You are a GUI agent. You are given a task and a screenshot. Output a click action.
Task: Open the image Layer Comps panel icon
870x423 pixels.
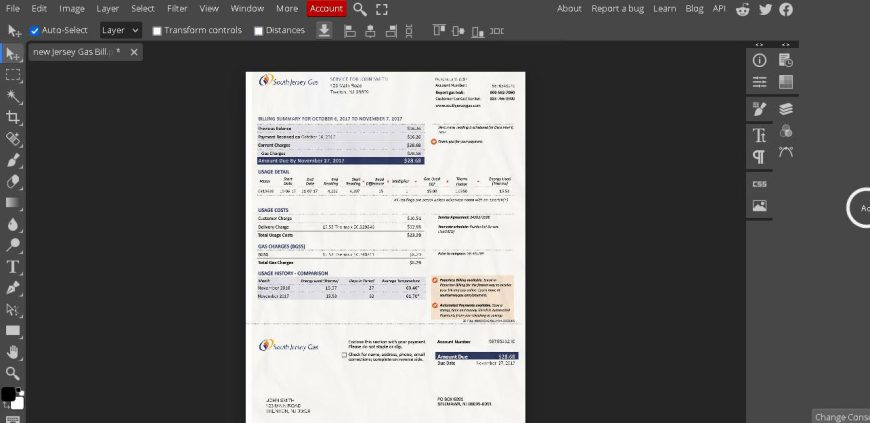click(x=760, y=206)
